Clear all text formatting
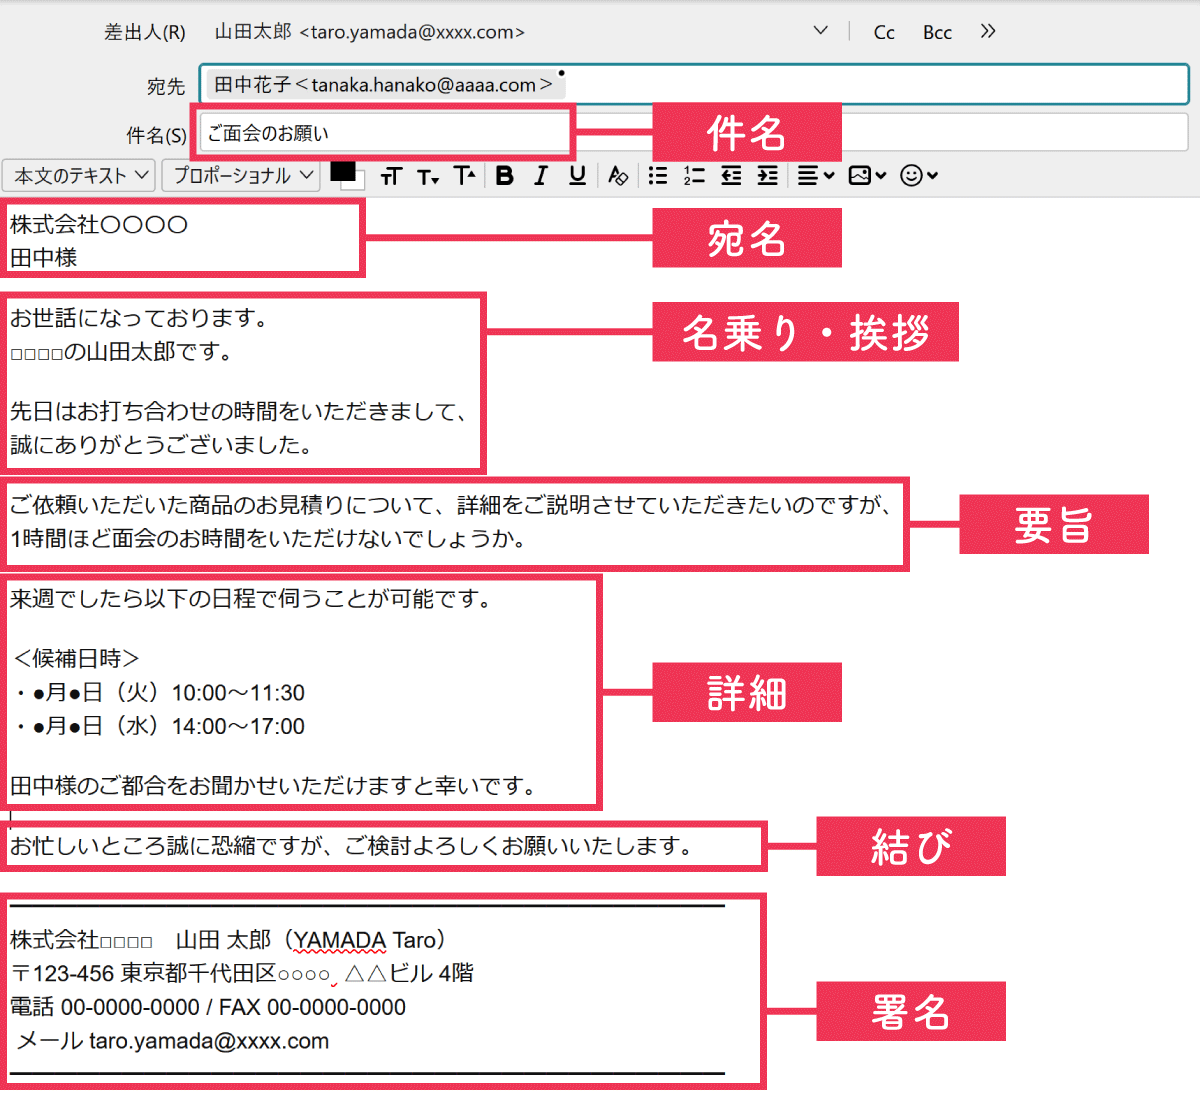 click(617, 175)
